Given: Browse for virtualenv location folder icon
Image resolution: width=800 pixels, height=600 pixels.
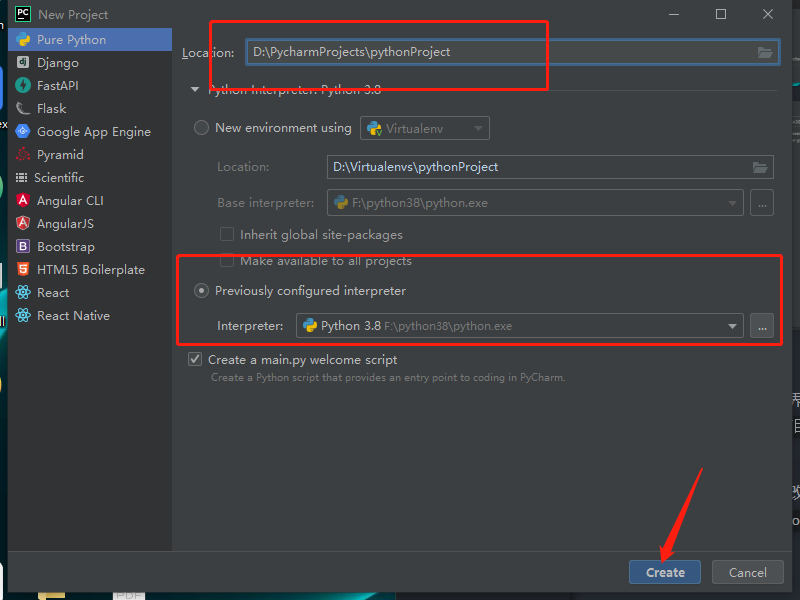Looking at the screenshot, I should click(760, 167).
